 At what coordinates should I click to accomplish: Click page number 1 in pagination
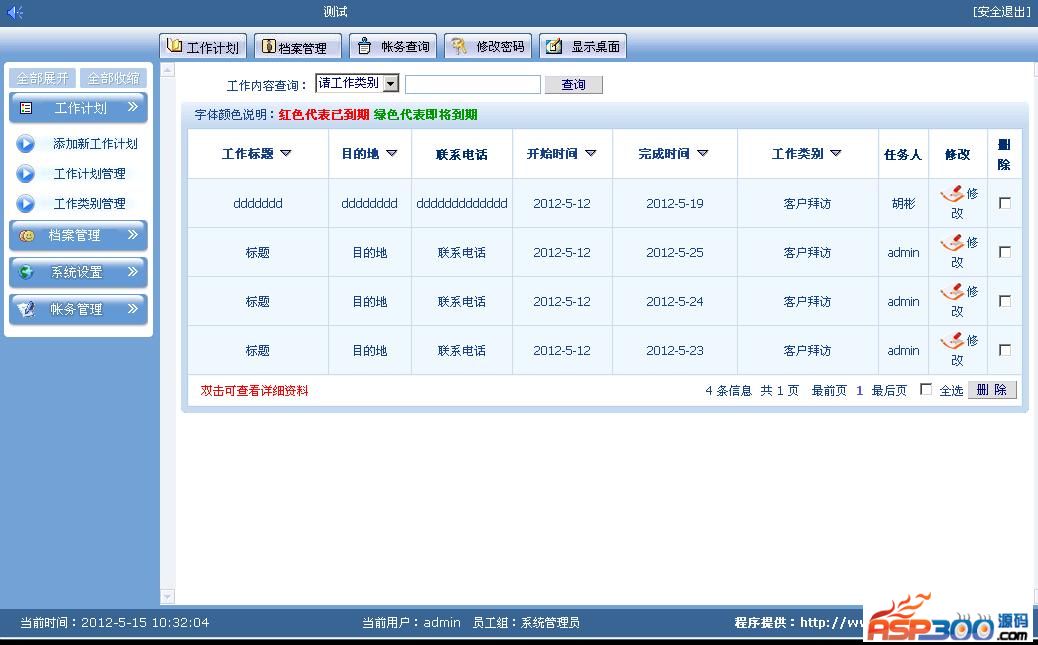pos(859,391)
